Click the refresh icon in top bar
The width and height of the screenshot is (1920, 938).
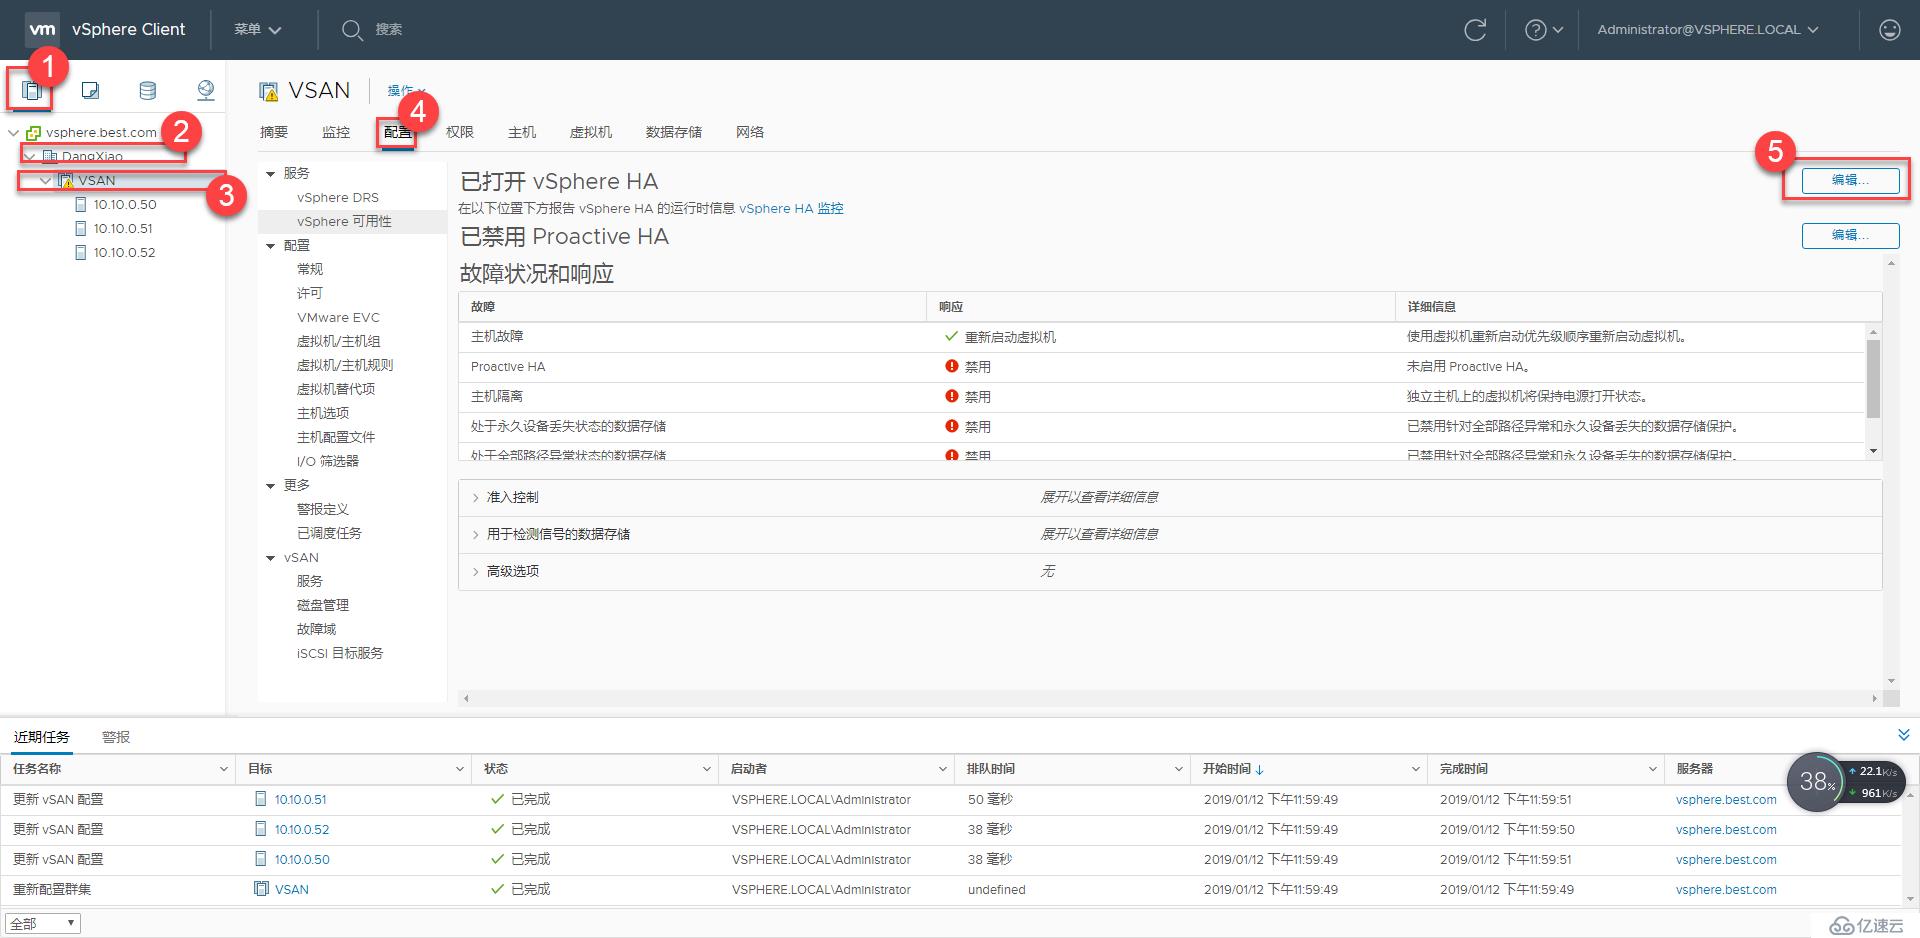[x=1475, y=30]
